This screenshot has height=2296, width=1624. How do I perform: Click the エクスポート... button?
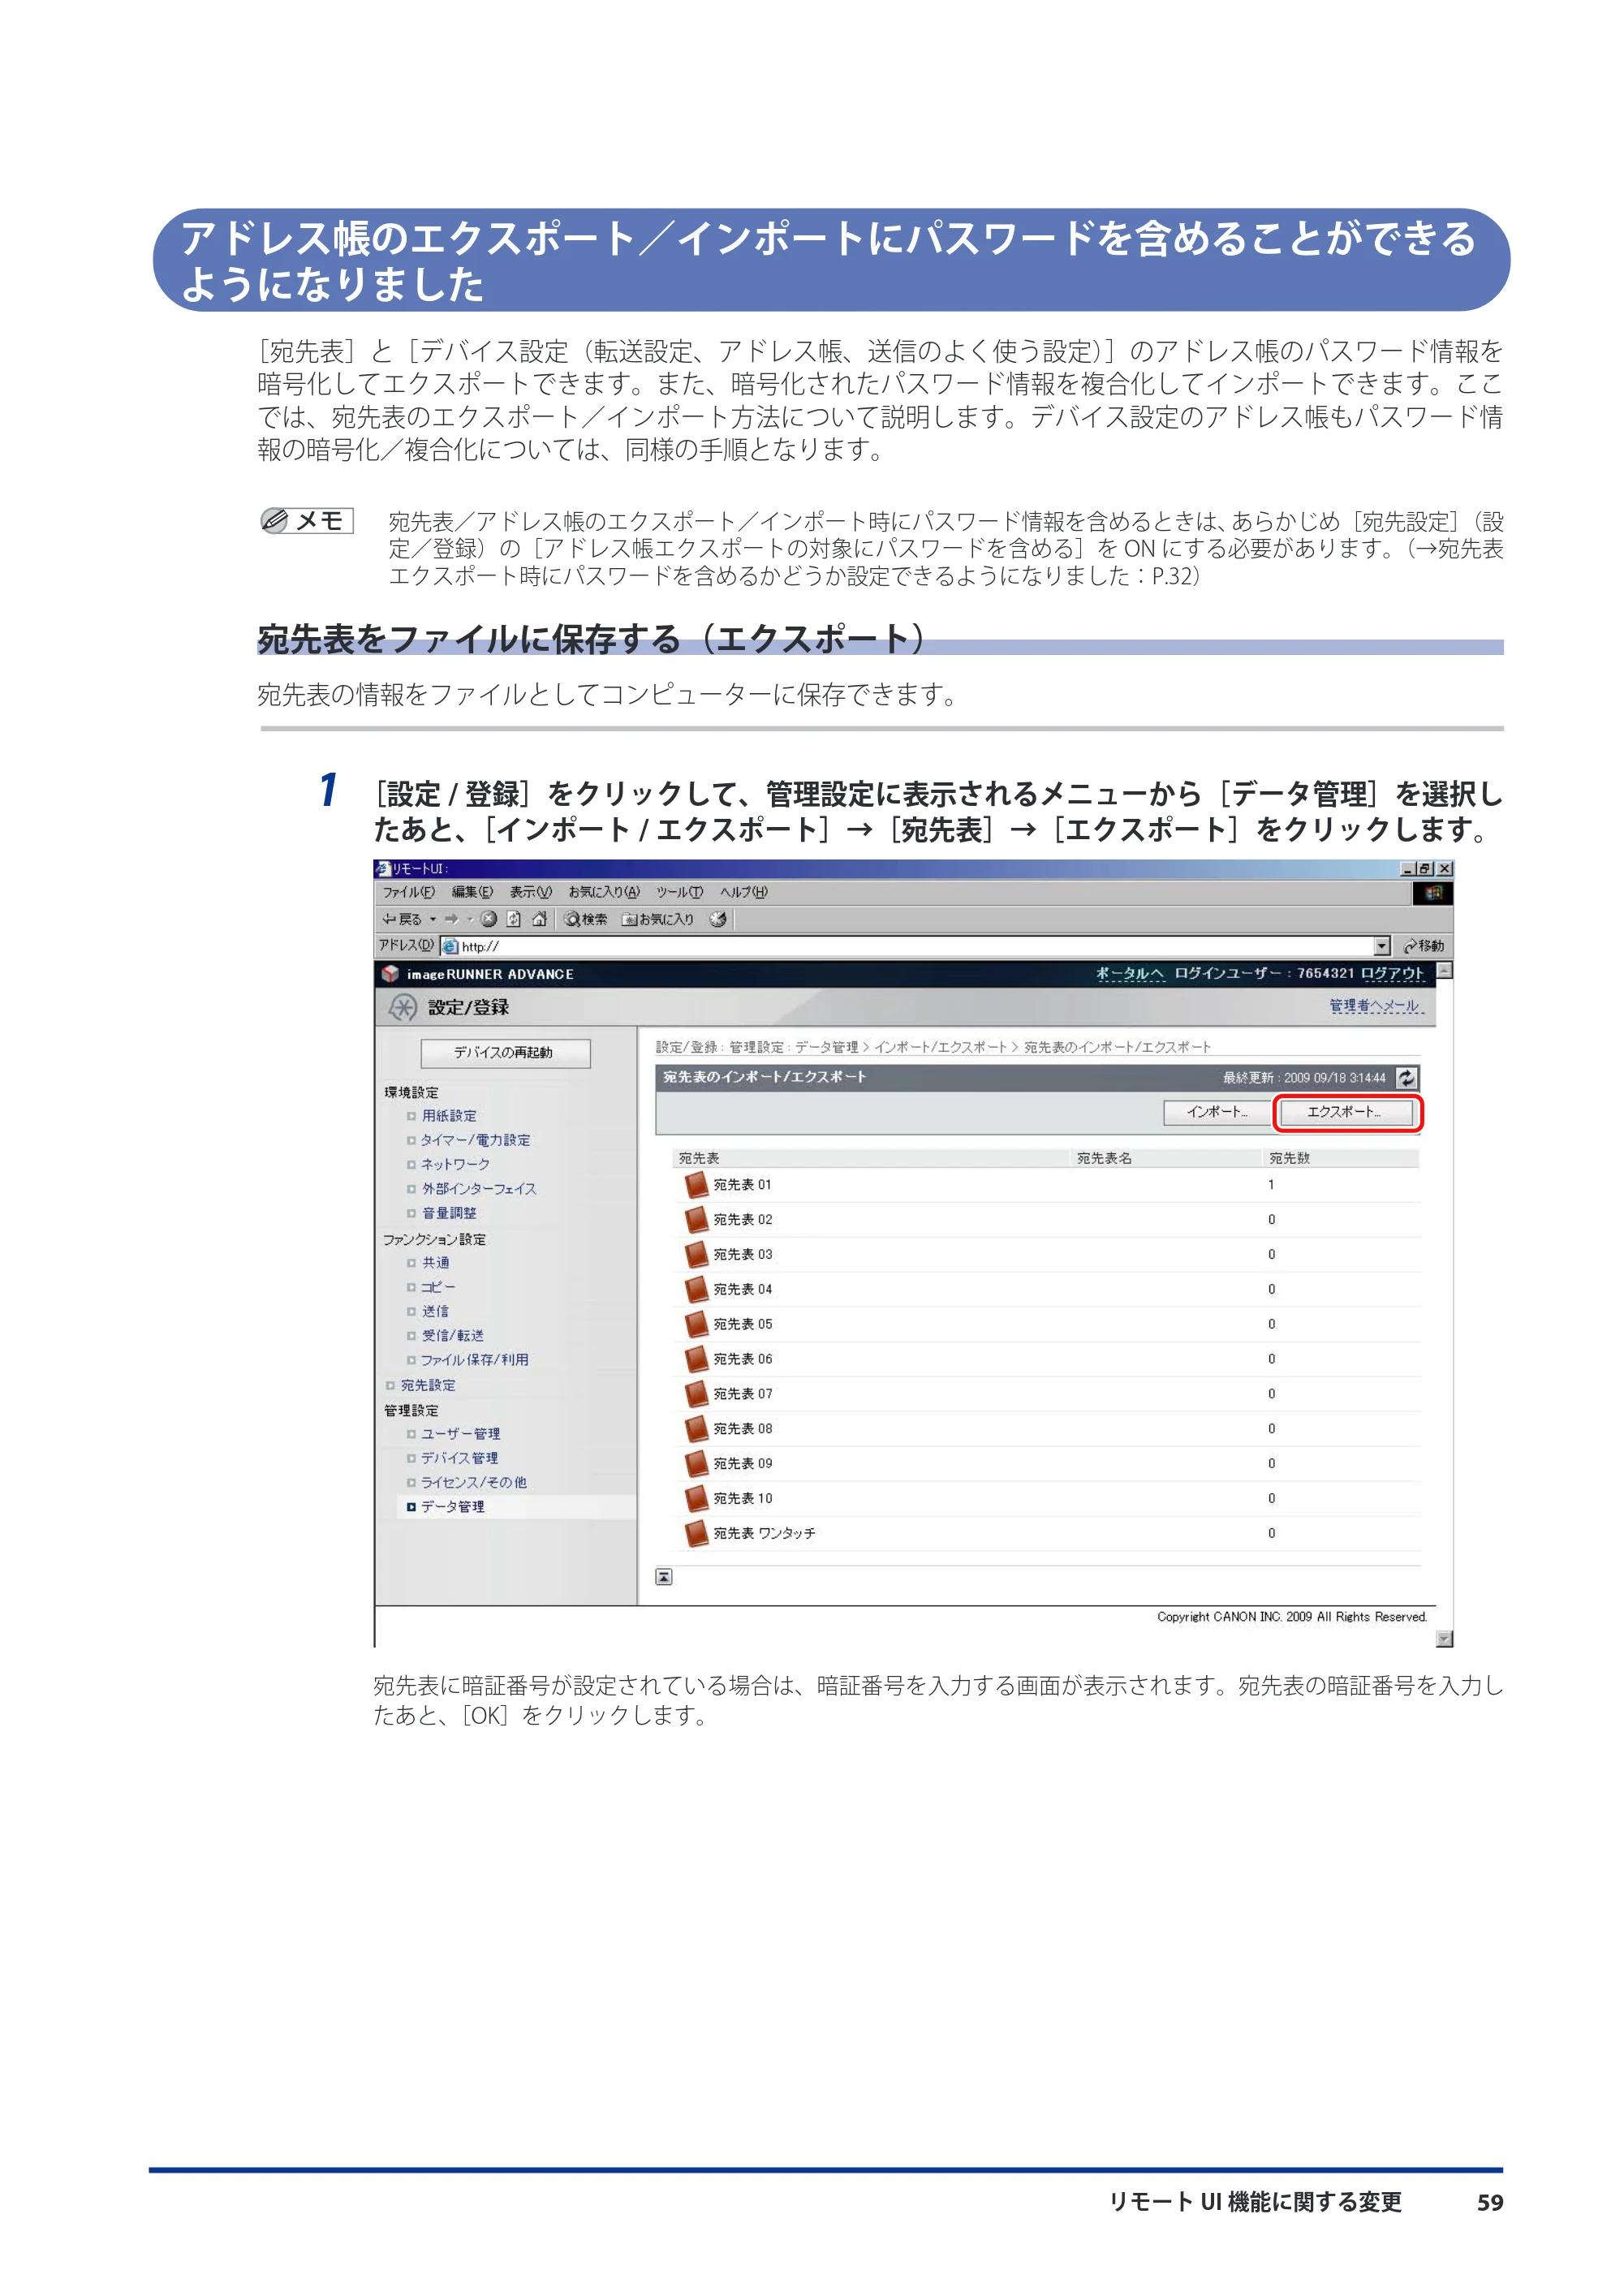point(1346,1112)
